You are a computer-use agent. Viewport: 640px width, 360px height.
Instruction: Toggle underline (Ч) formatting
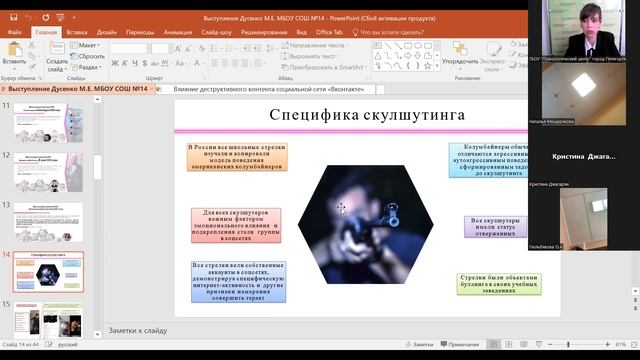coord(135,63)
